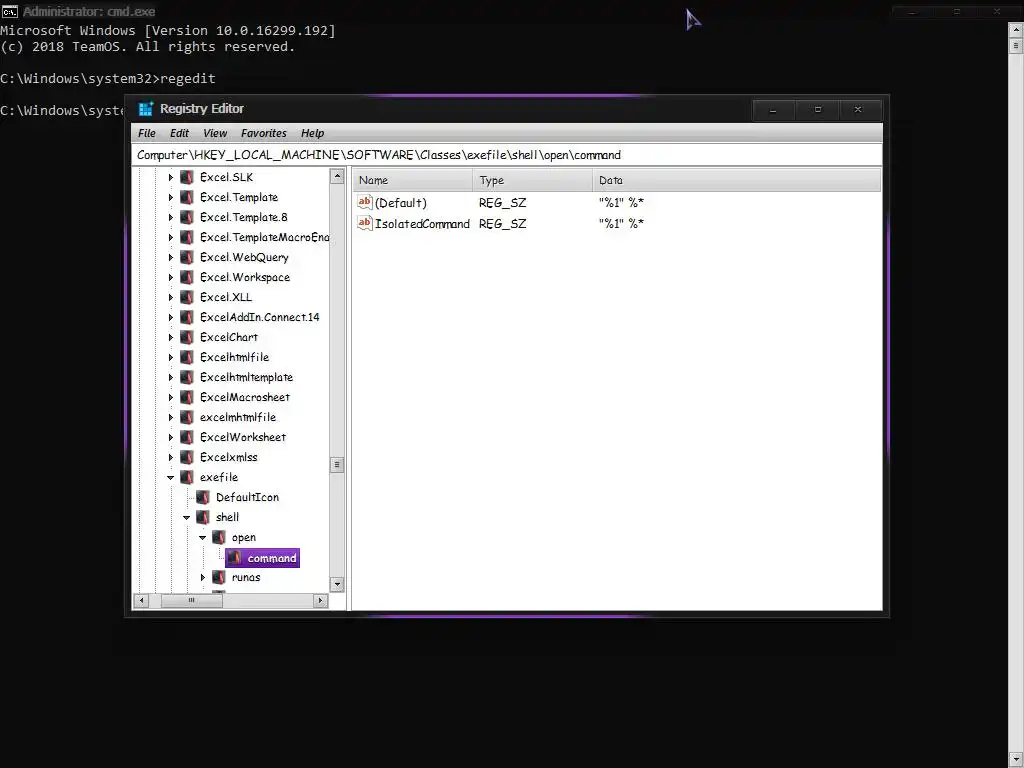
Task: Expand the Excel.WebQuery tree node arrow
Action: [x=170, y=257]
